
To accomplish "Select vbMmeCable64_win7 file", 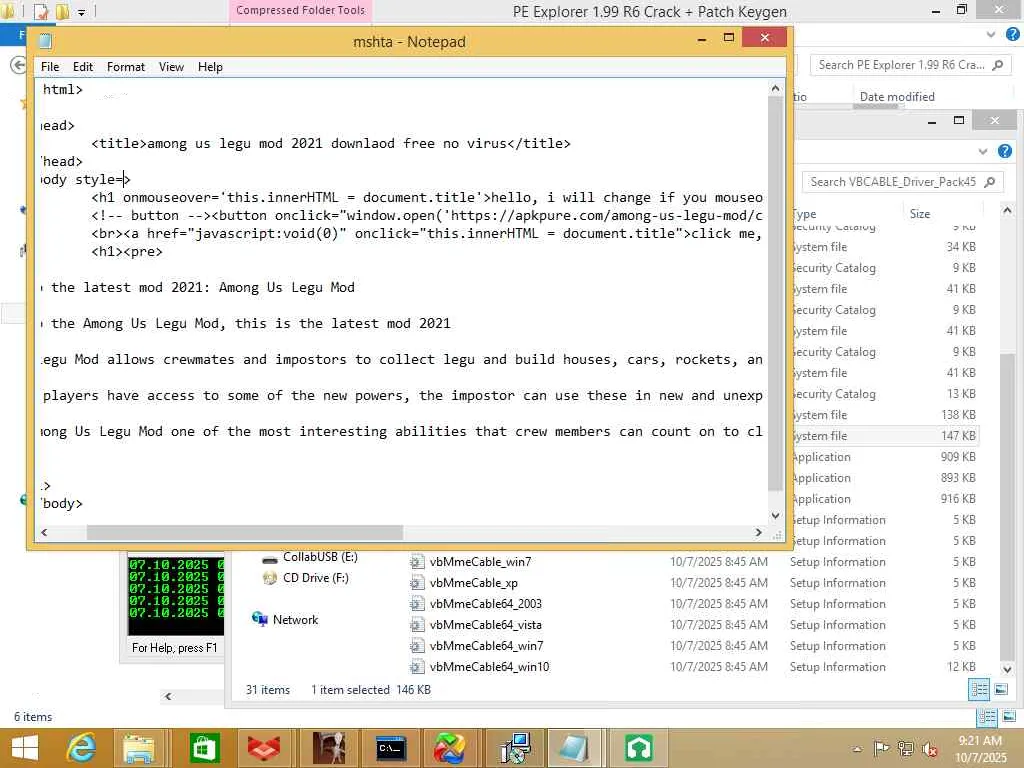I will (x=486, y=645).
